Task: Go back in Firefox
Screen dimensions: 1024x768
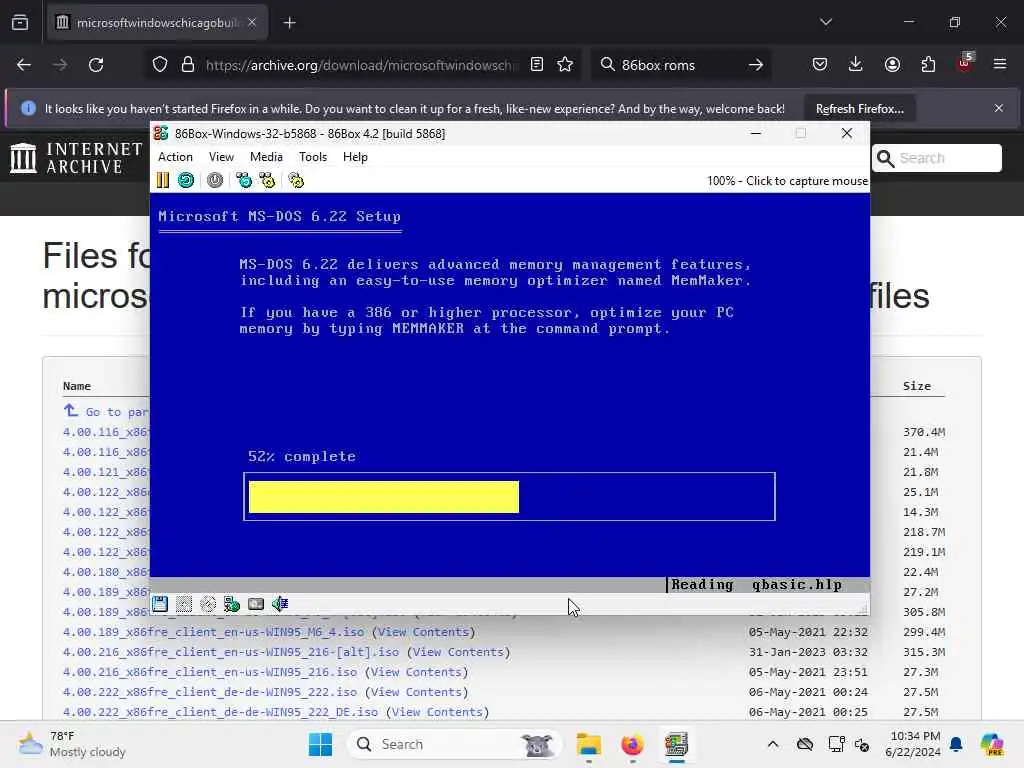Action: coord(24,65)
